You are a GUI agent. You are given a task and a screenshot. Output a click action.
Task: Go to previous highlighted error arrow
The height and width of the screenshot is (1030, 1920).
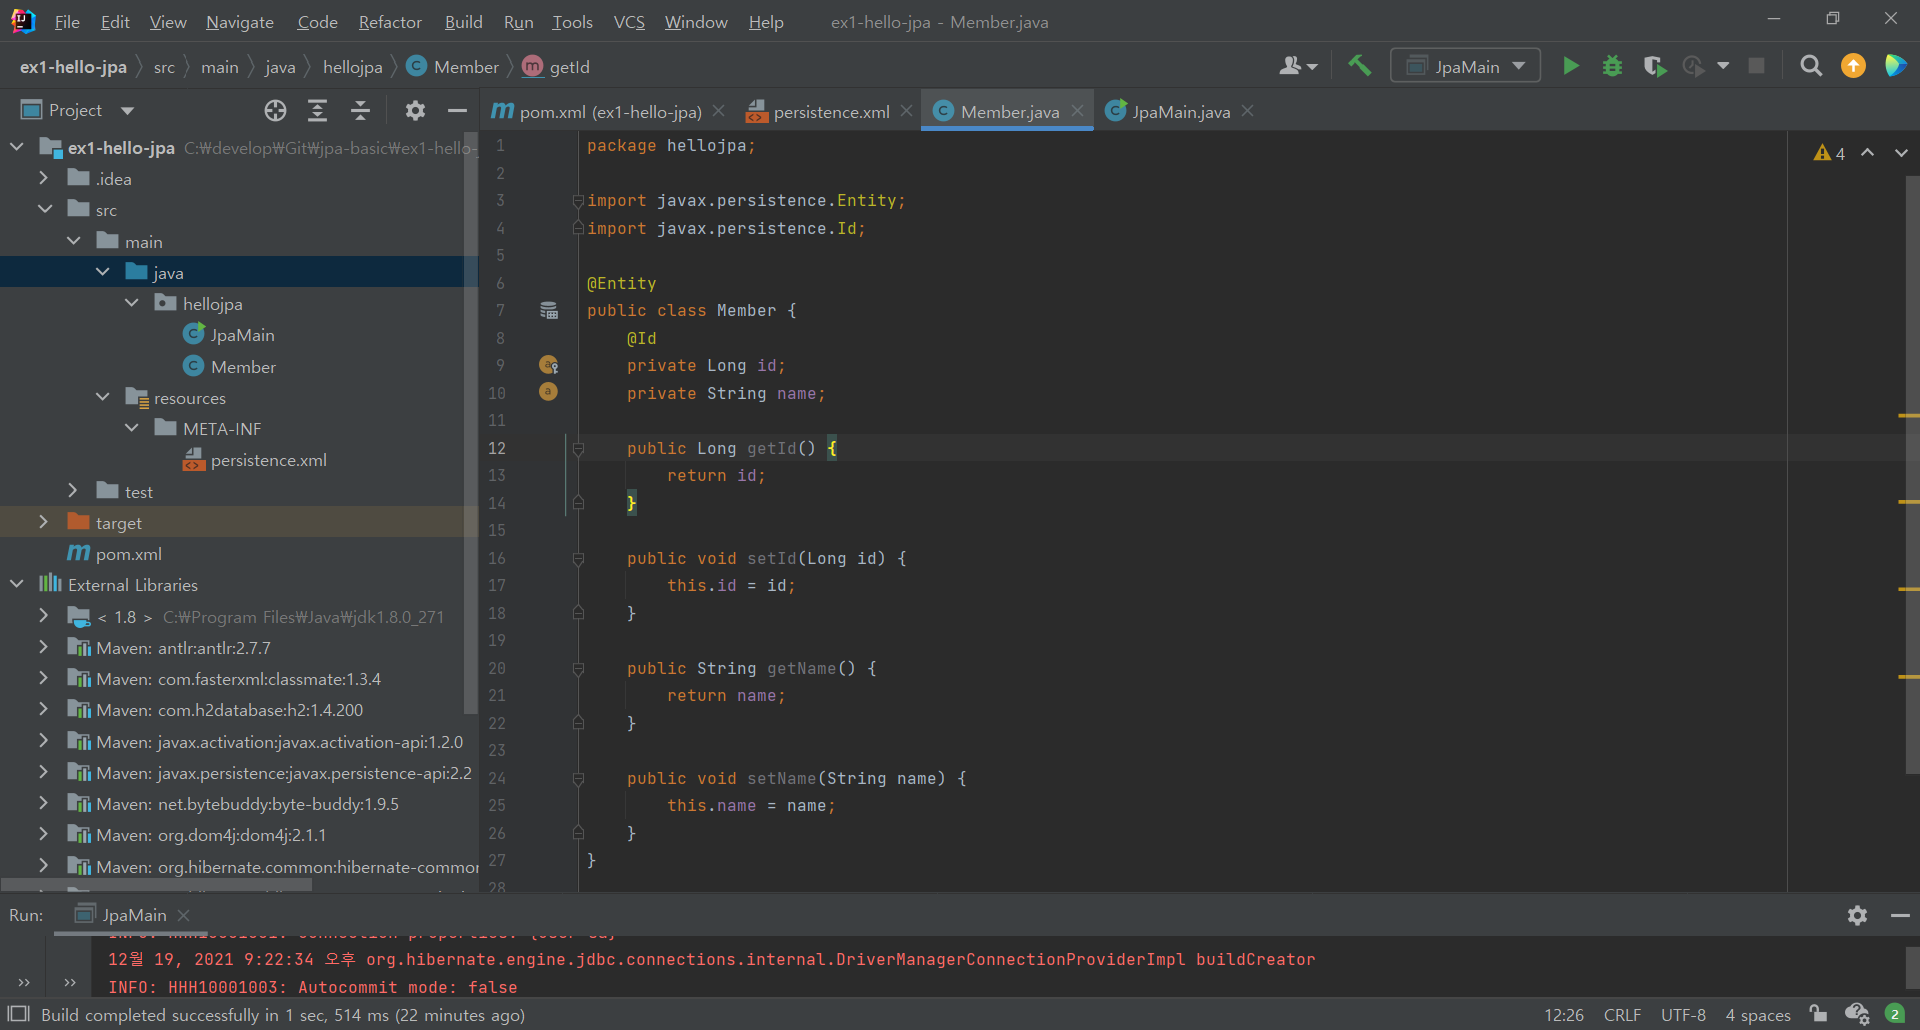[1867, 153]
